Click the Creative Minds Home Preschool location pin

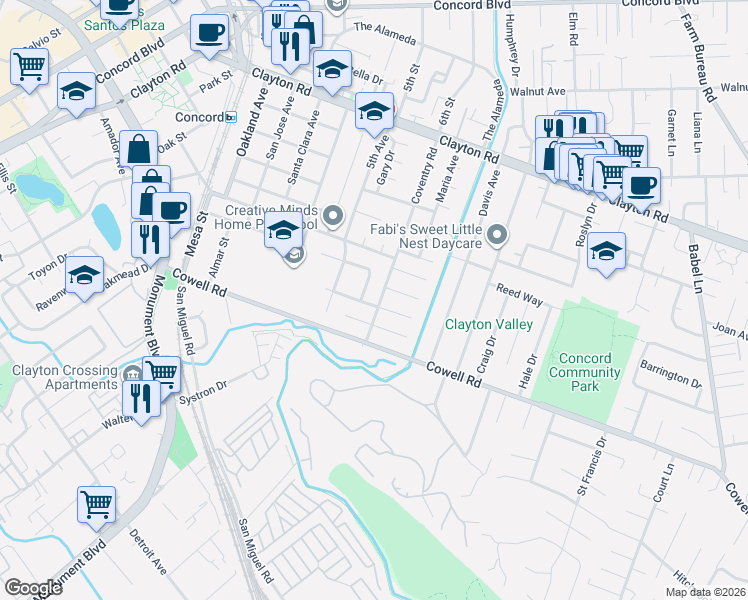pos(333,216)
